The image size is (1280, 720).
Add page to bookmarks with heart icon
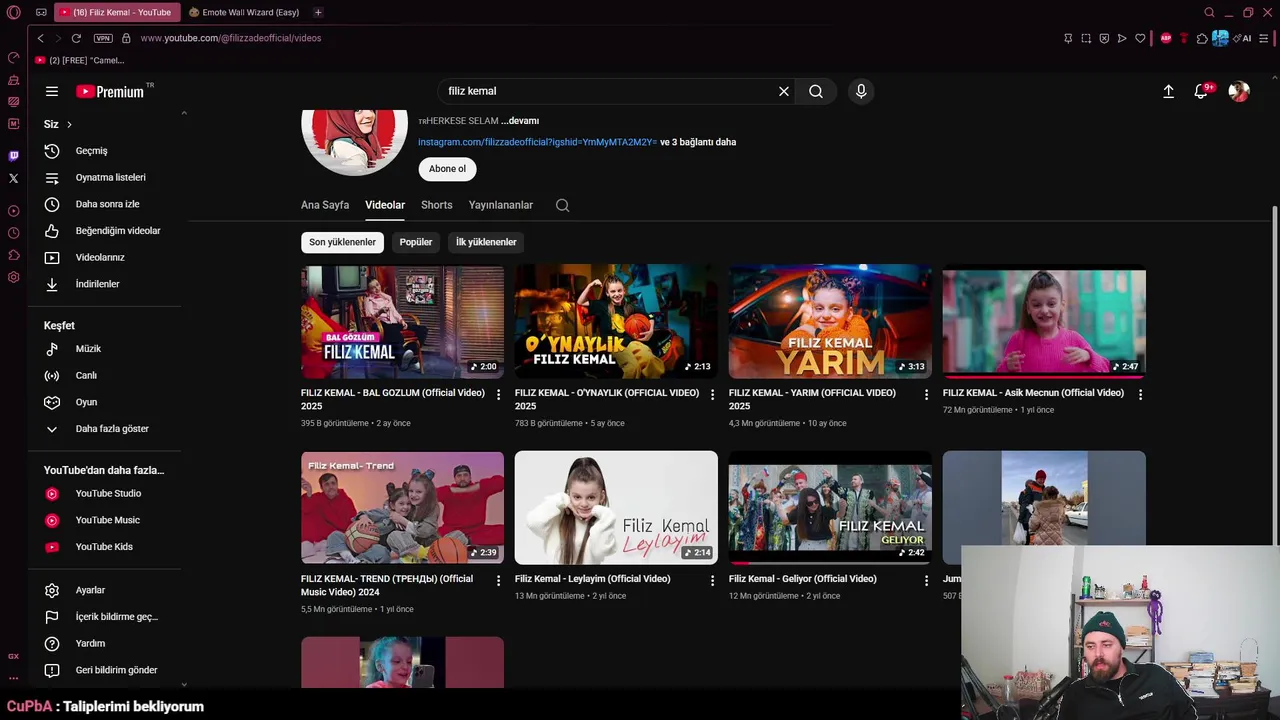point(1140,38)
